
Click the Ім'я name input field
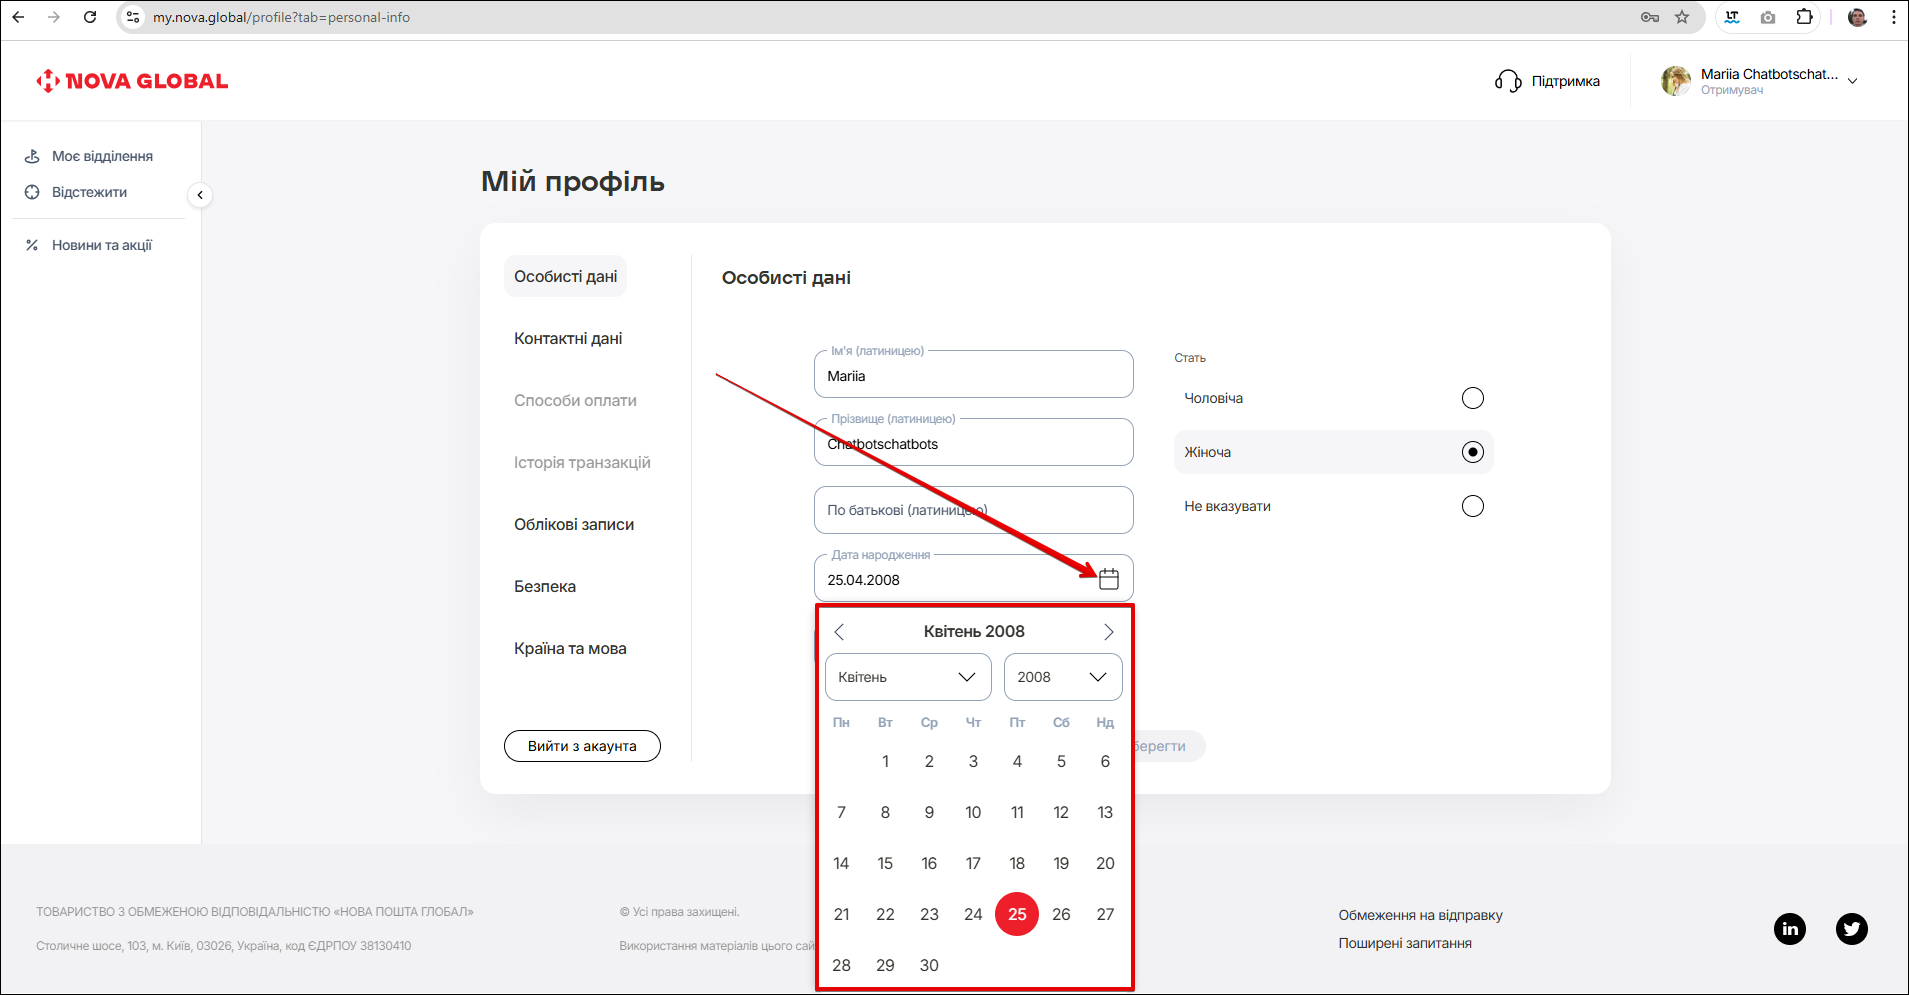[x=972, y=377]
